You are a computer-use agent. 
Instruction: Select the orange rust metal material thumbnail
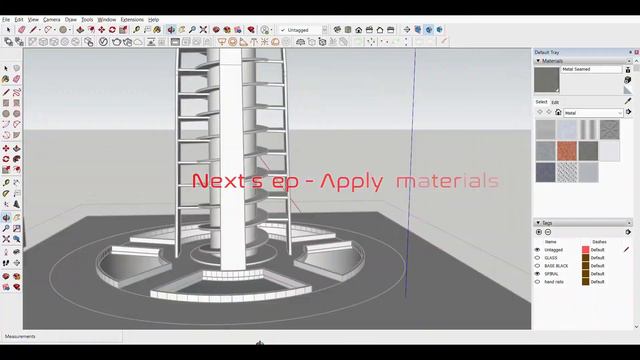pyautogui.click(x=567, y=151)
